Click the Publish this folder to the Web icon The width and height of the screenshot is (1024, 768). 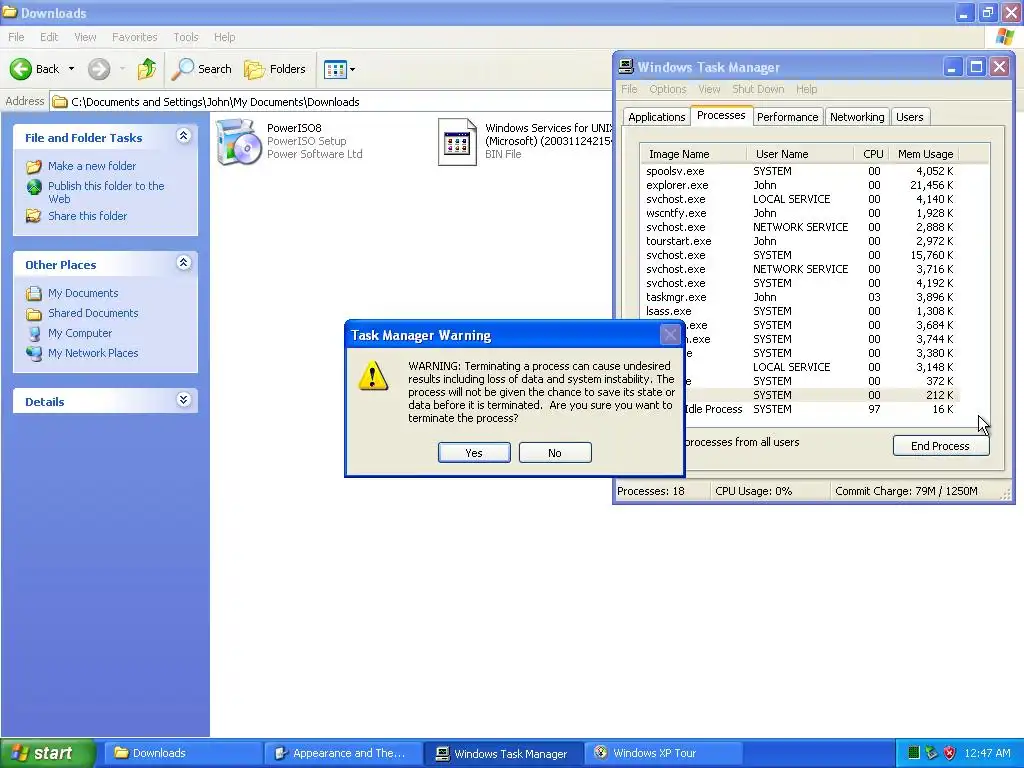34,187
